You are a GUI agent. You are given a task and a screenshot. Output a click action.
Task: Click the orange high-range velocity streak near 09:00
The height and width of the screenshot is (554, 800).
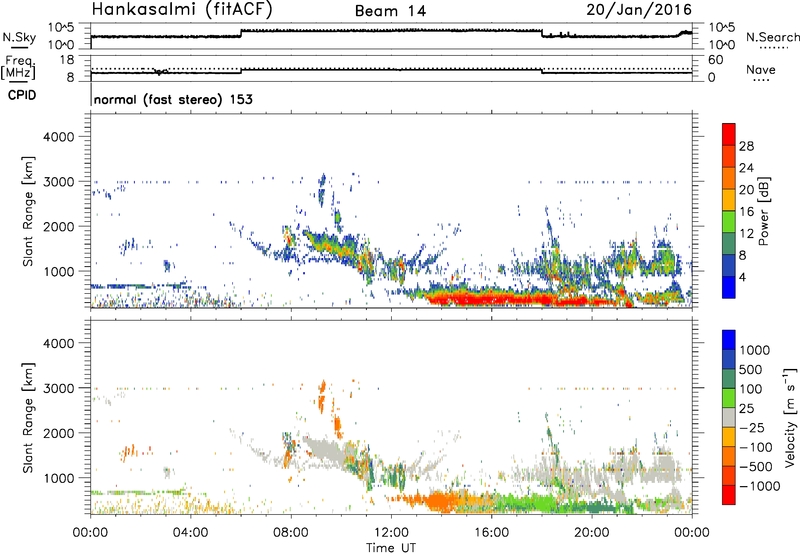pyautogui.click(x=321, y=396)
